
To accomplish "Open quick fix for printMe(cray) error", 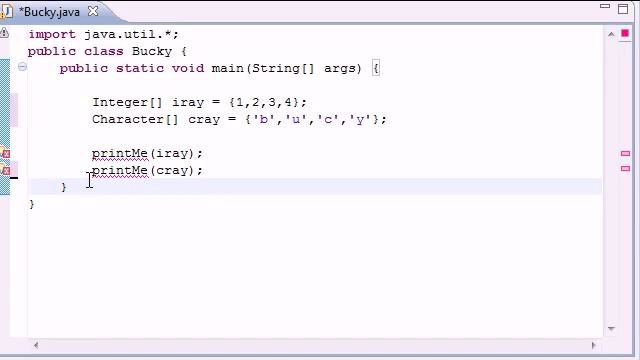I will coord(5,170).
